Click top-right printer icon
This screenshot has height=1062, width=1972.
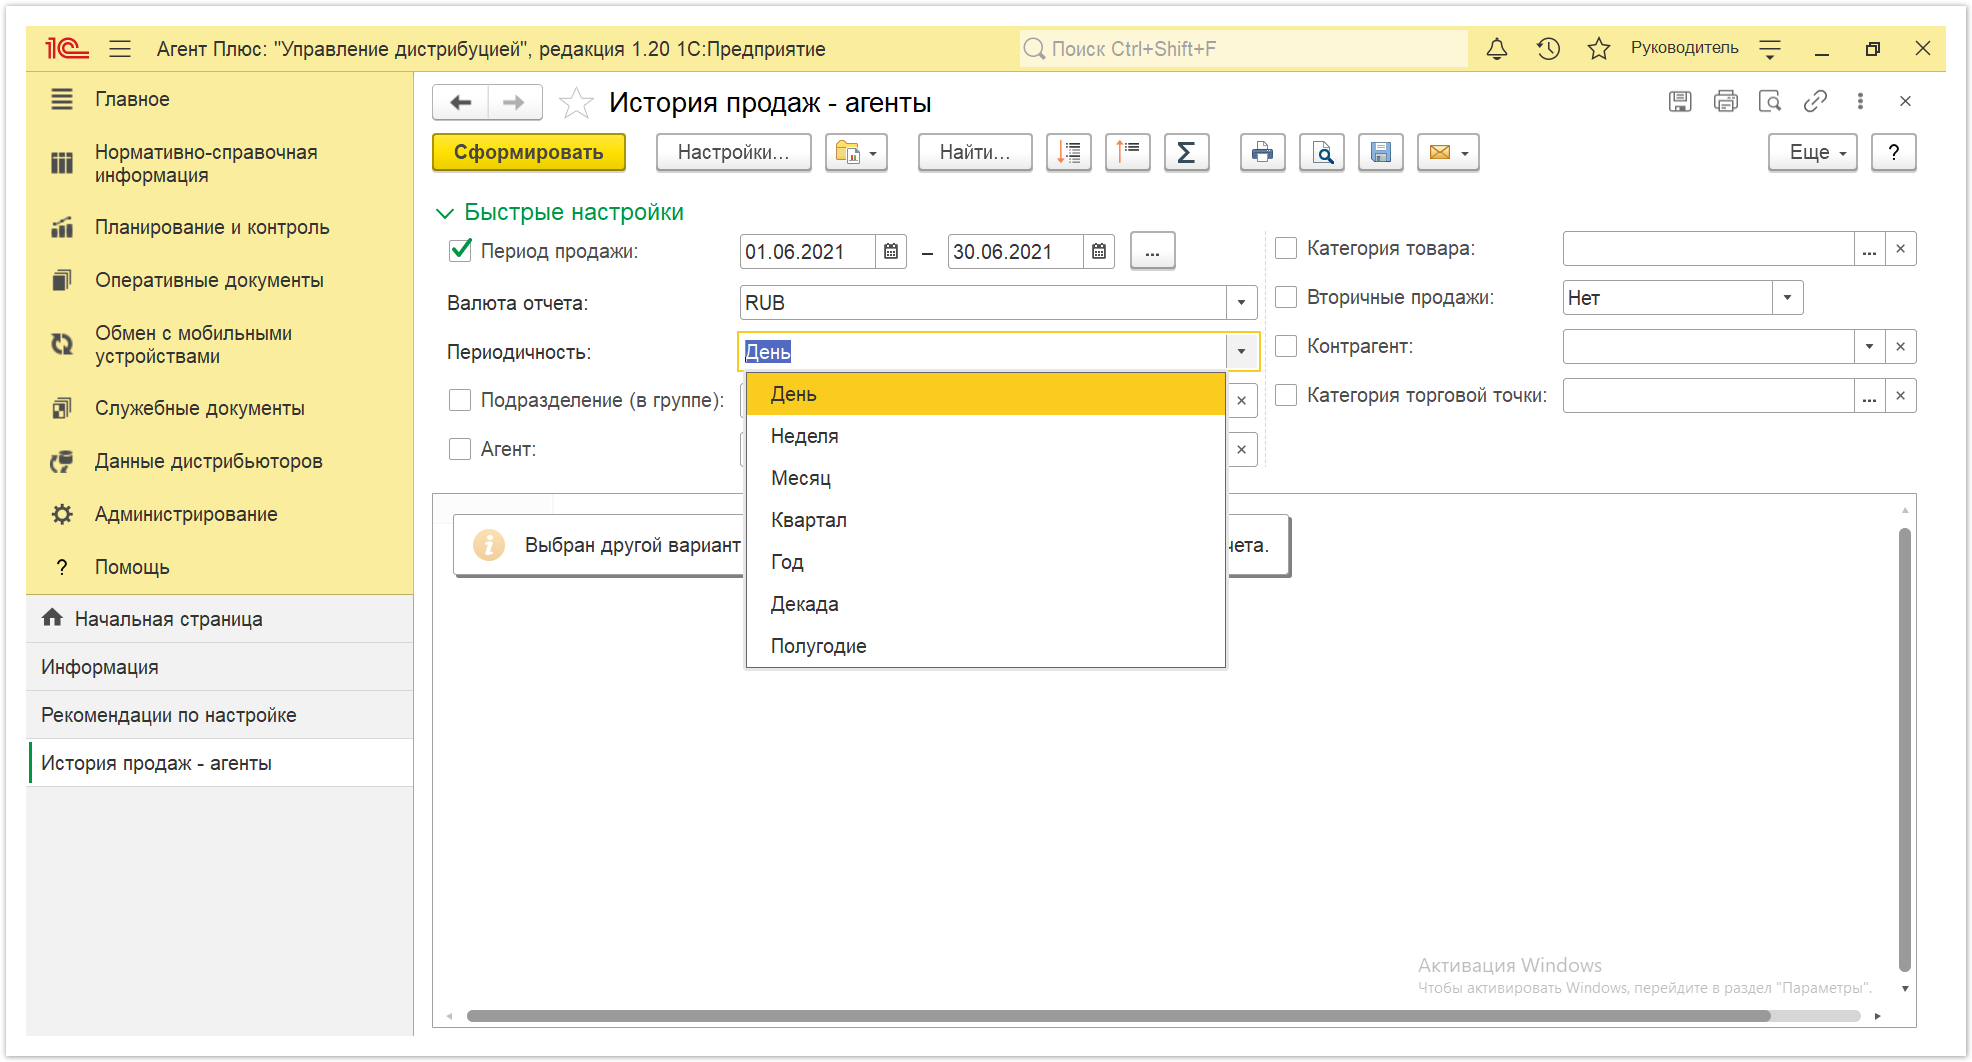click(1725, 101)
